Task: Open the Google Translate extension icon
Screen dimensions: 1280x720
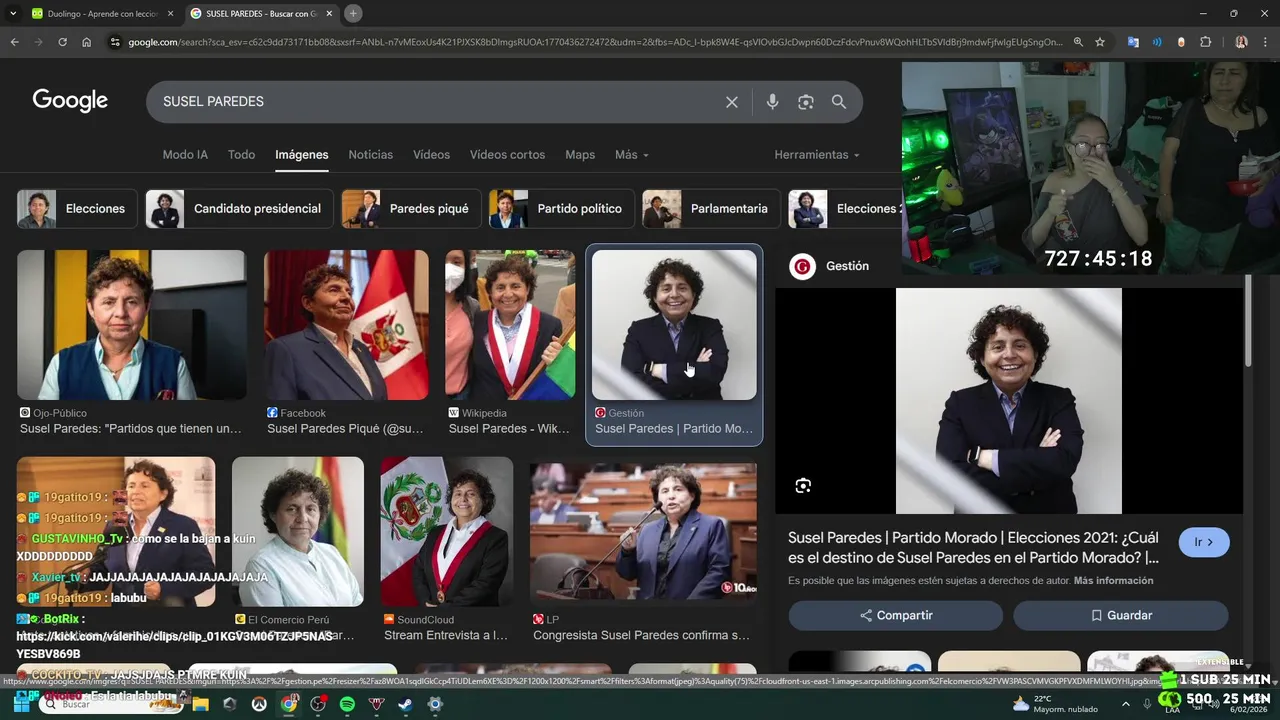Action: pos(1133,42)
